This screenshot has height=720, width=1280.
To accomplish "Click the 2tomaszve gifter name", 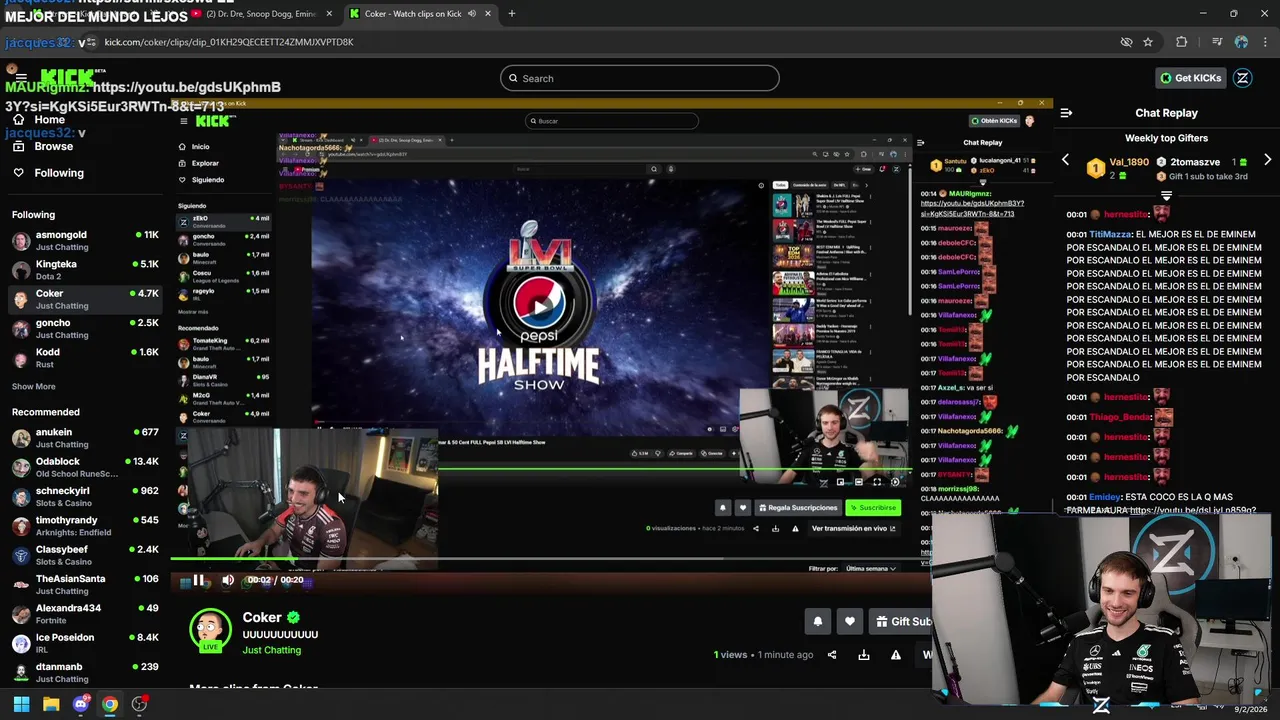I will tap(1195, 162).
